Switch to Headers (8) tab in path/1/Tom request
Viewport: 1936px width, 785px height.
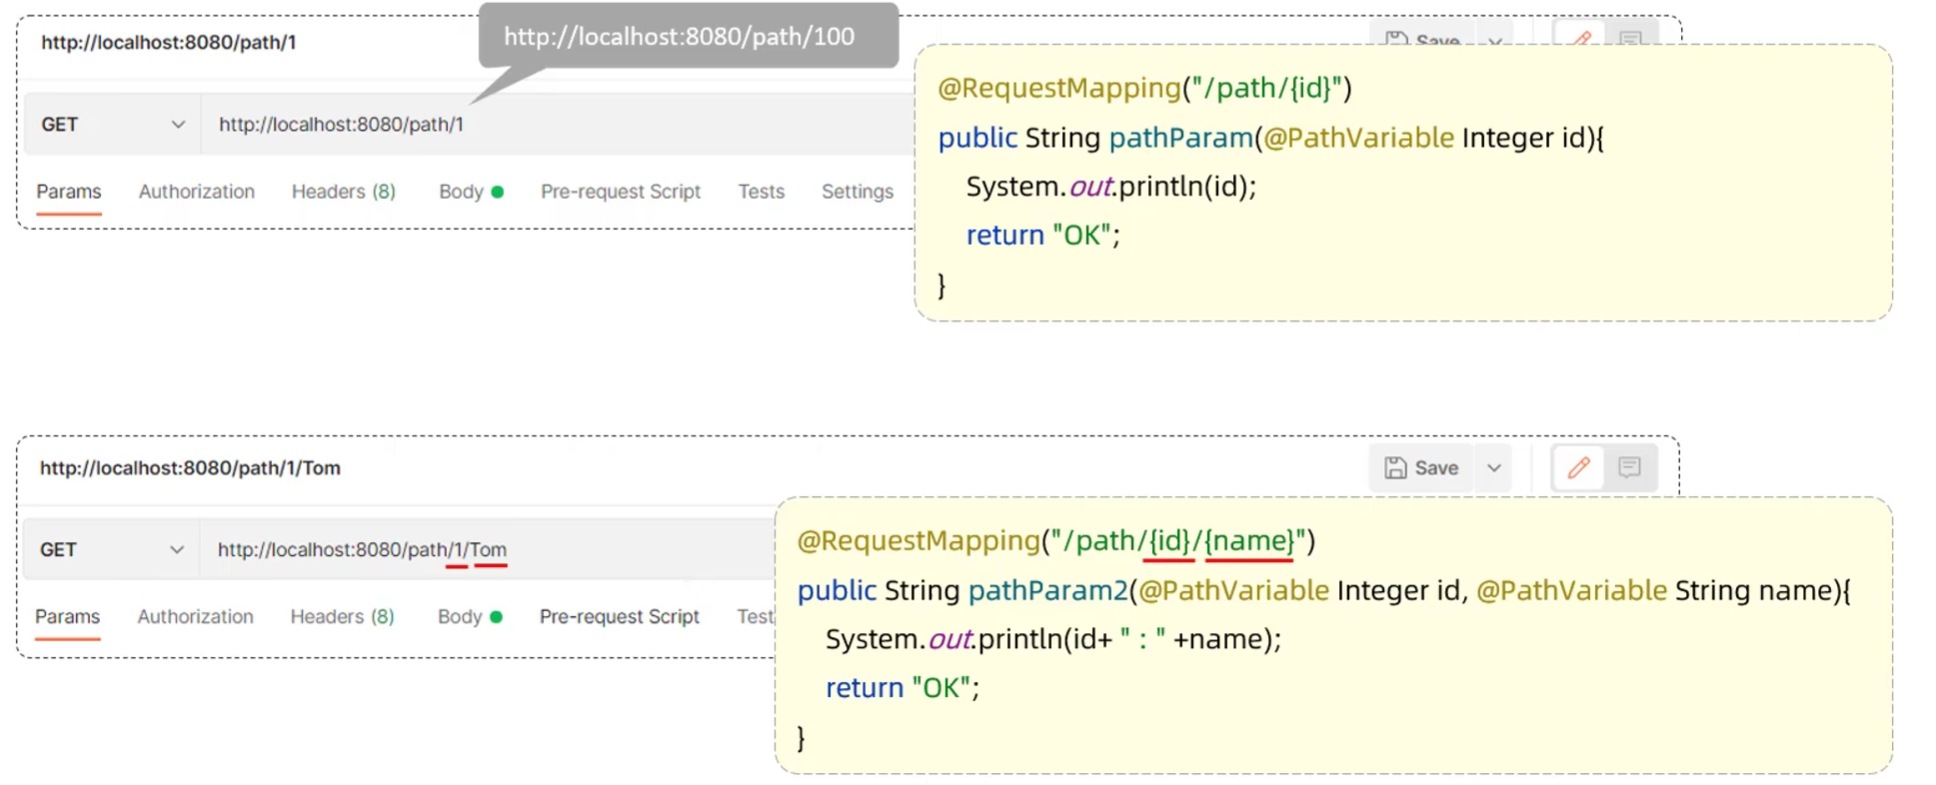pos(342,616)
